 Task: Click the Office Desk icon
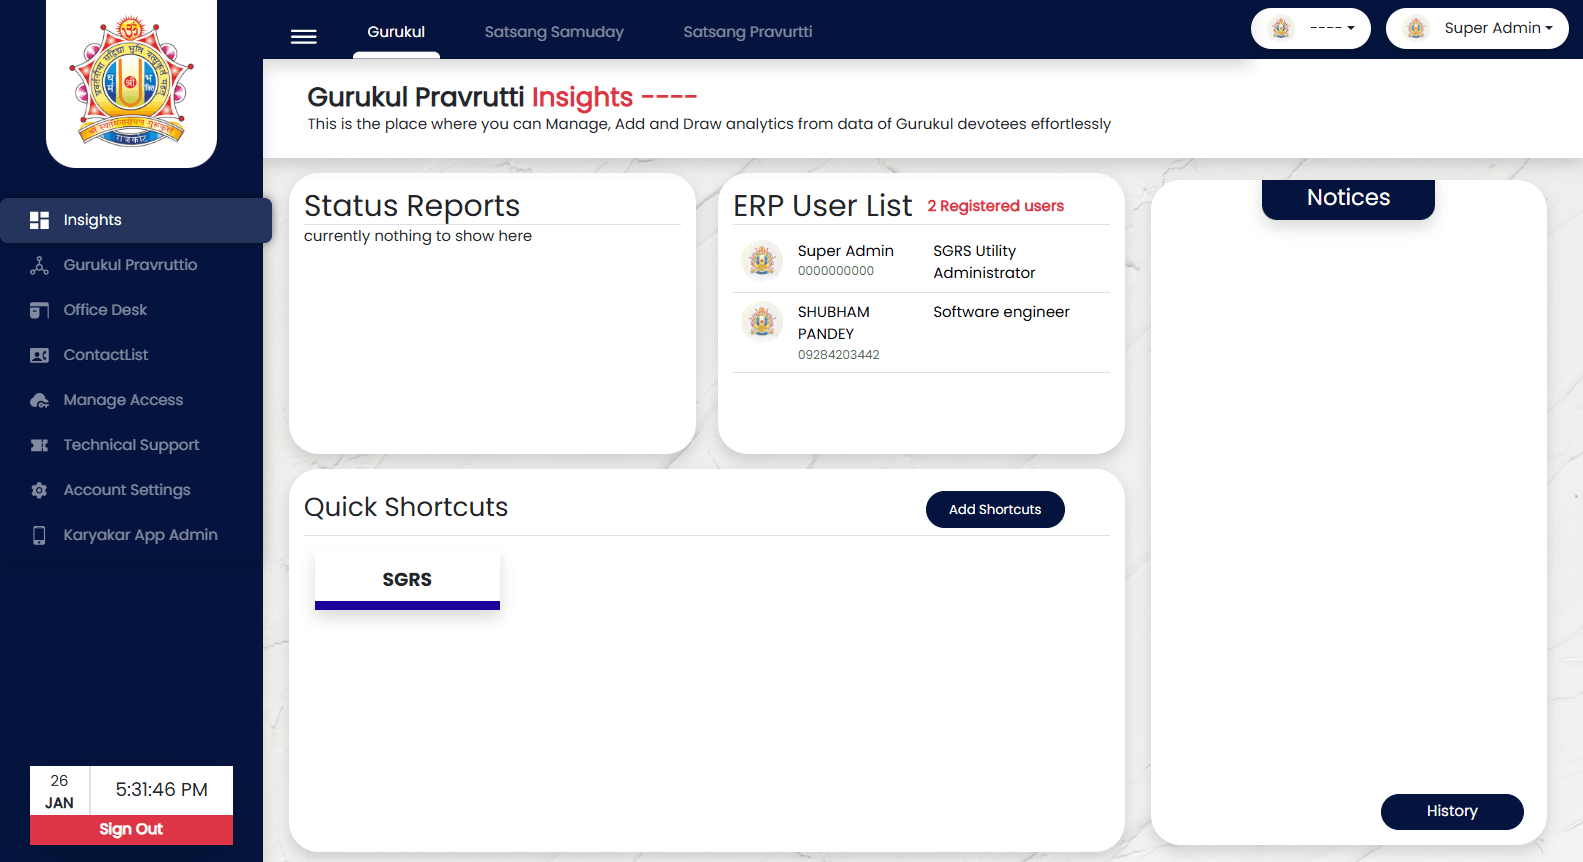tap(39, 310)
